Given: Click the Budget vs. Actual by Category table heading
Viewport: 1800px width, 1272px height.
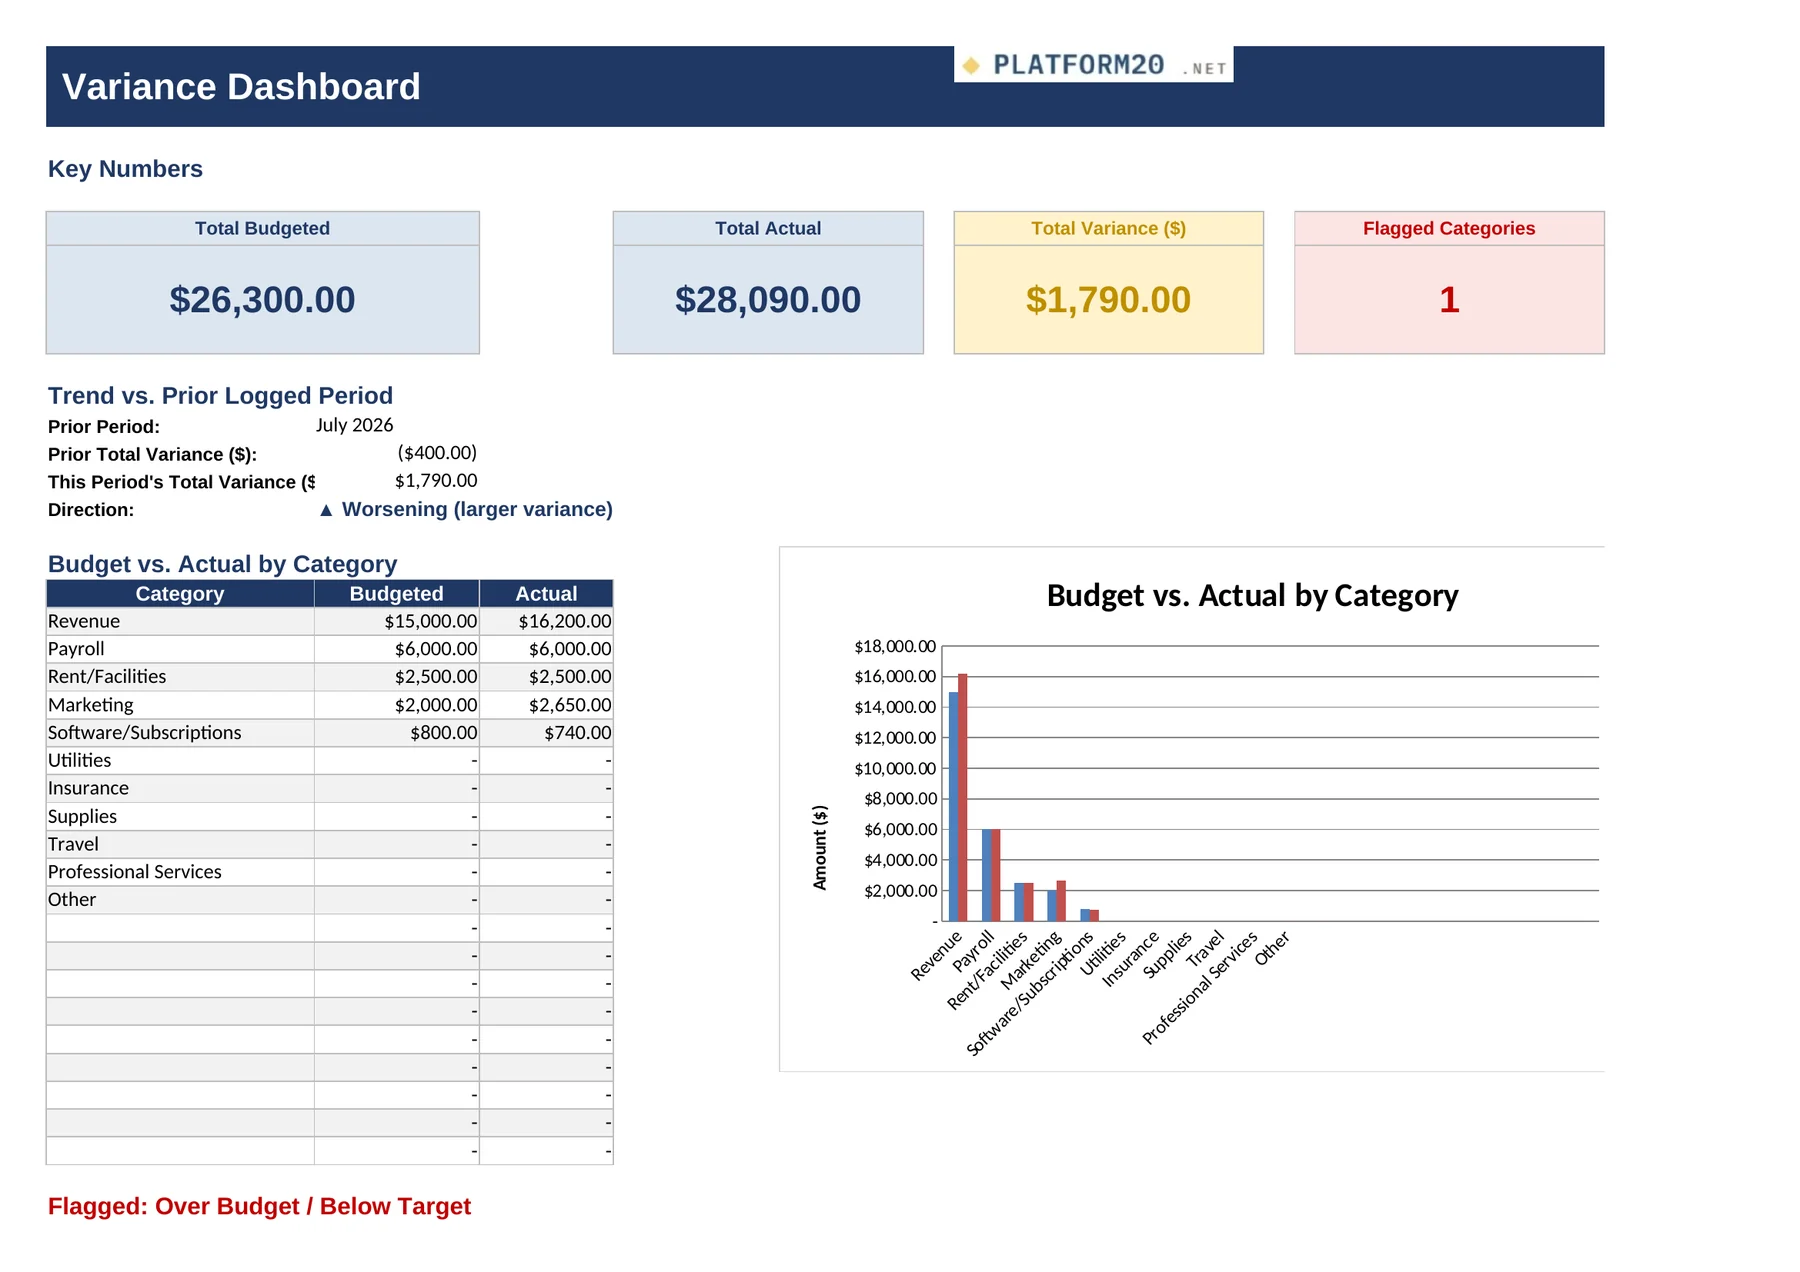Looking at the screenshot, I should (x=222, y=565).
